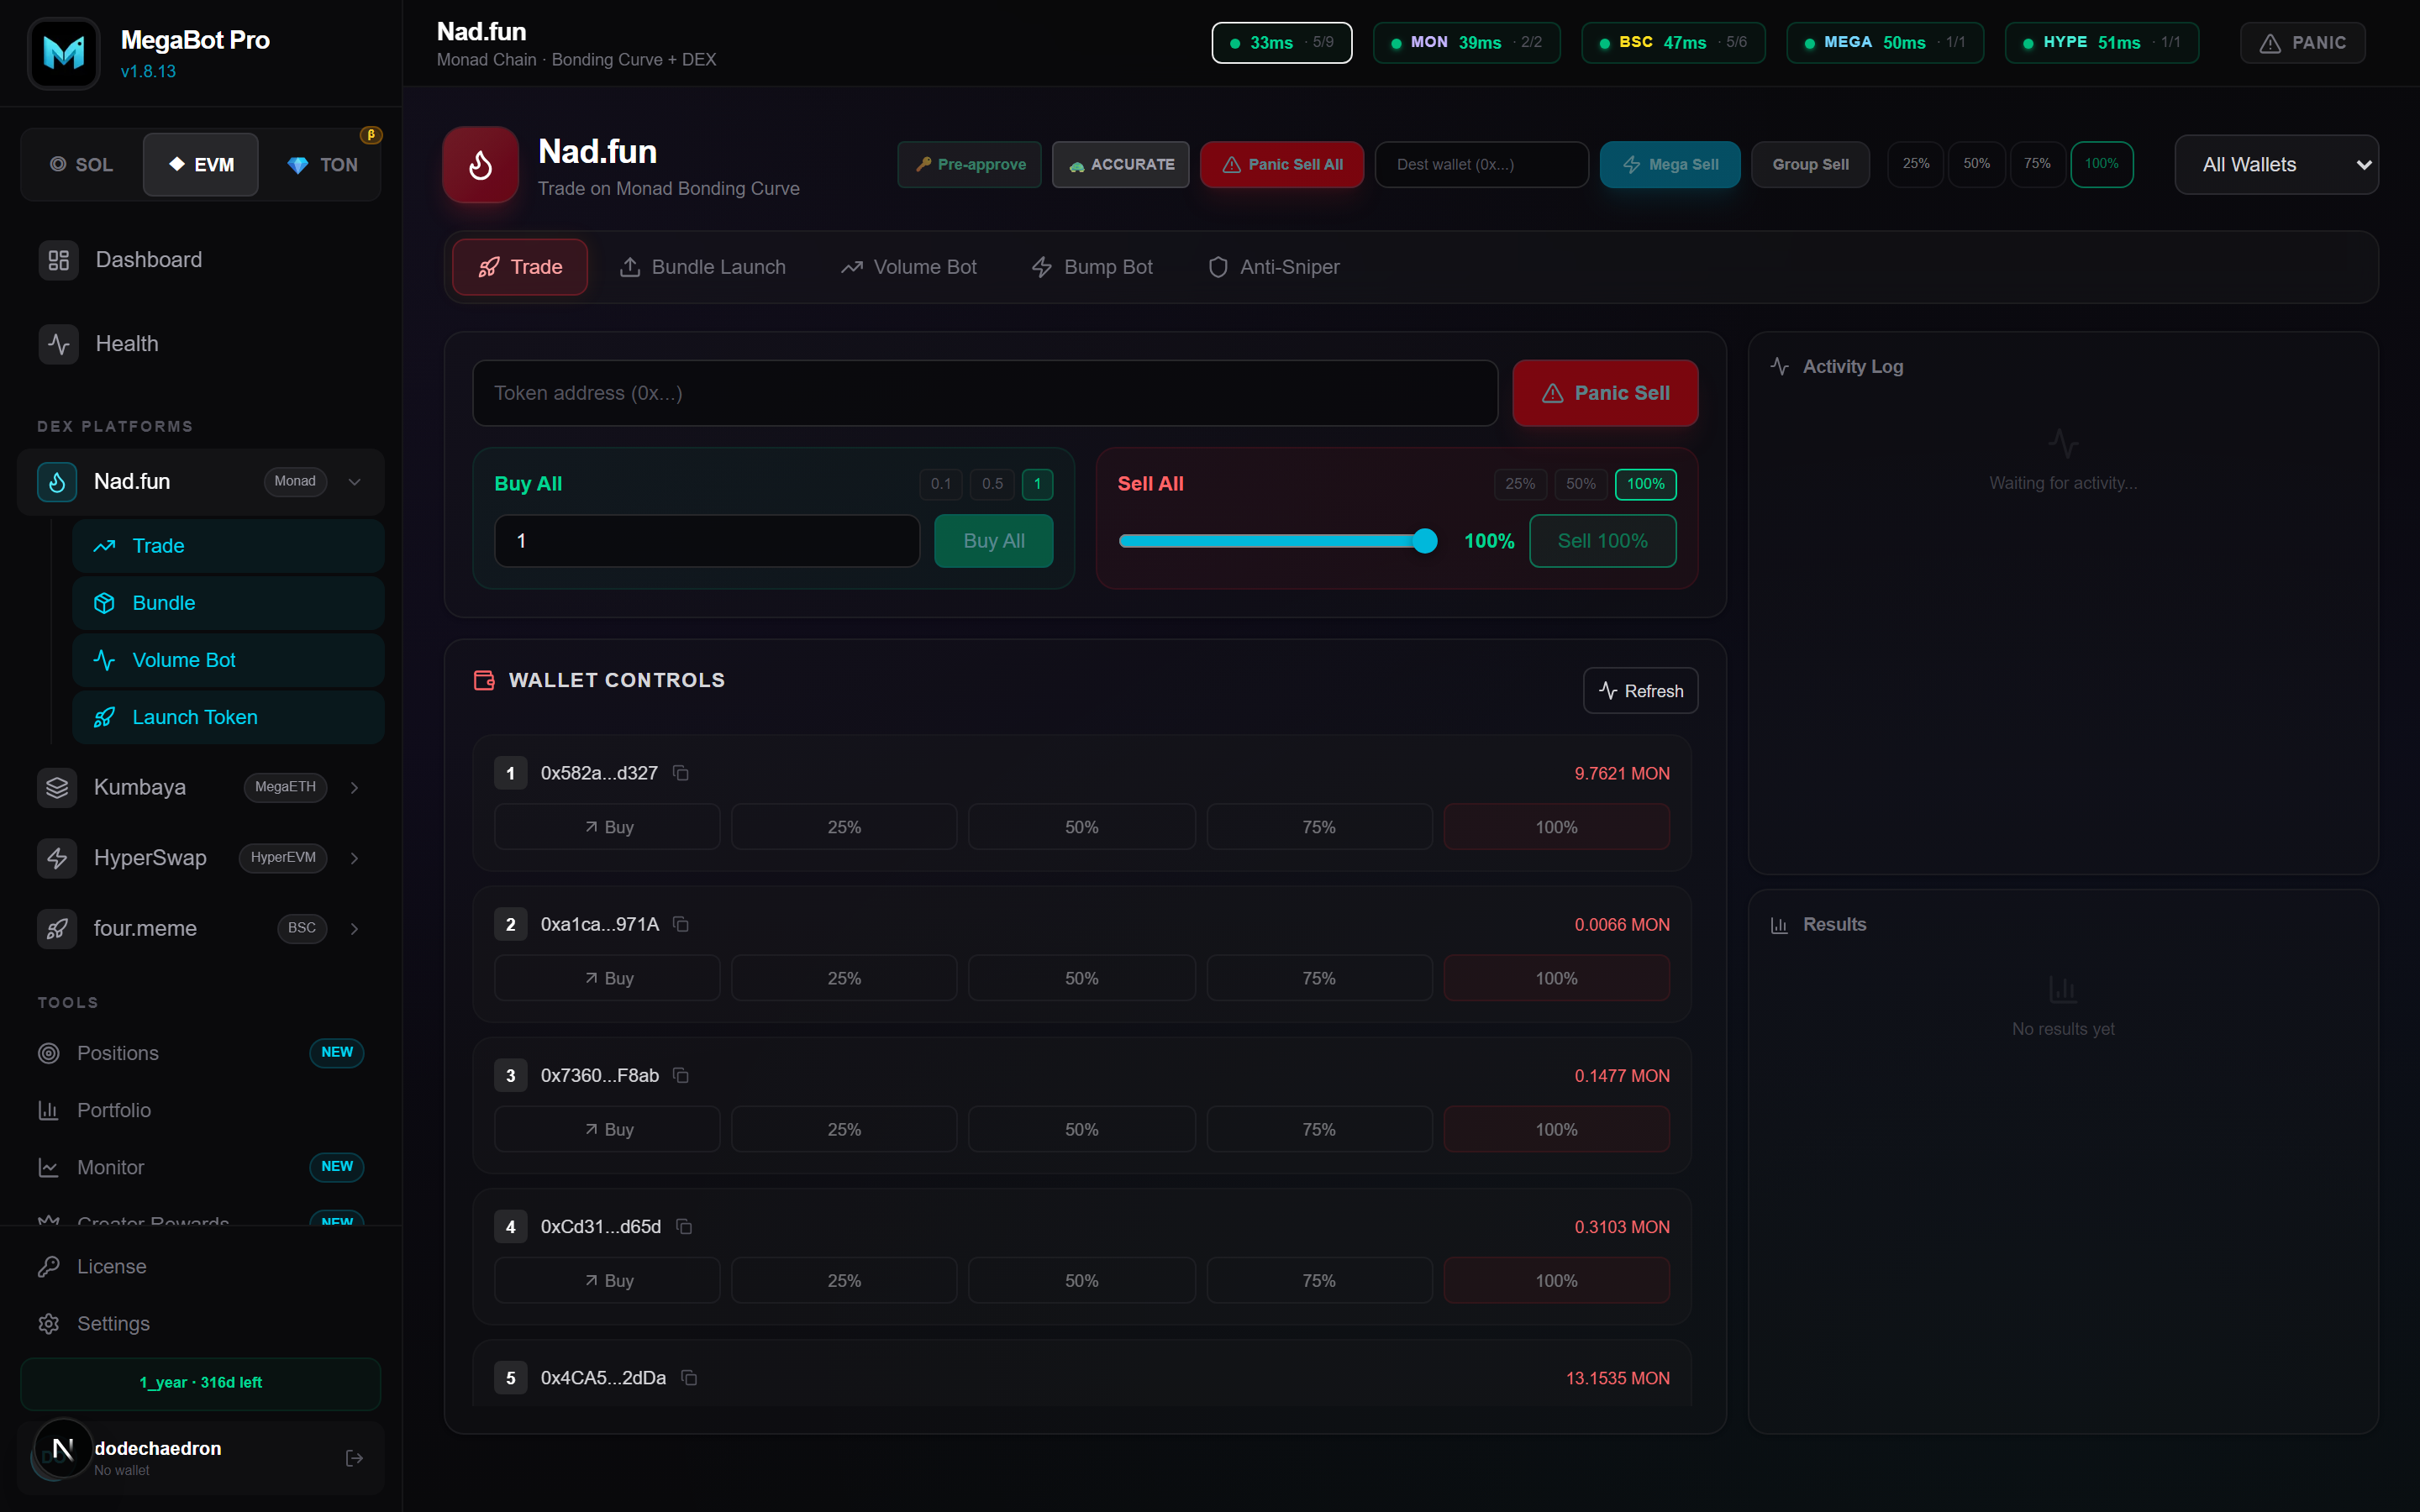Click the Activity Log pulse icon
This screenshot has width=2420, height=1512.
point(1780,366)
